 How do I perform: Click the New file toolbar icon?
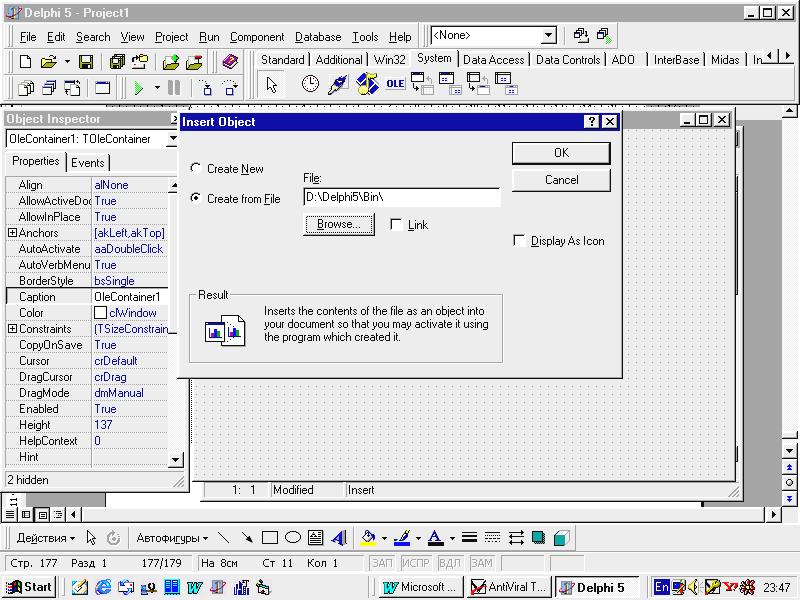point(25,62)
